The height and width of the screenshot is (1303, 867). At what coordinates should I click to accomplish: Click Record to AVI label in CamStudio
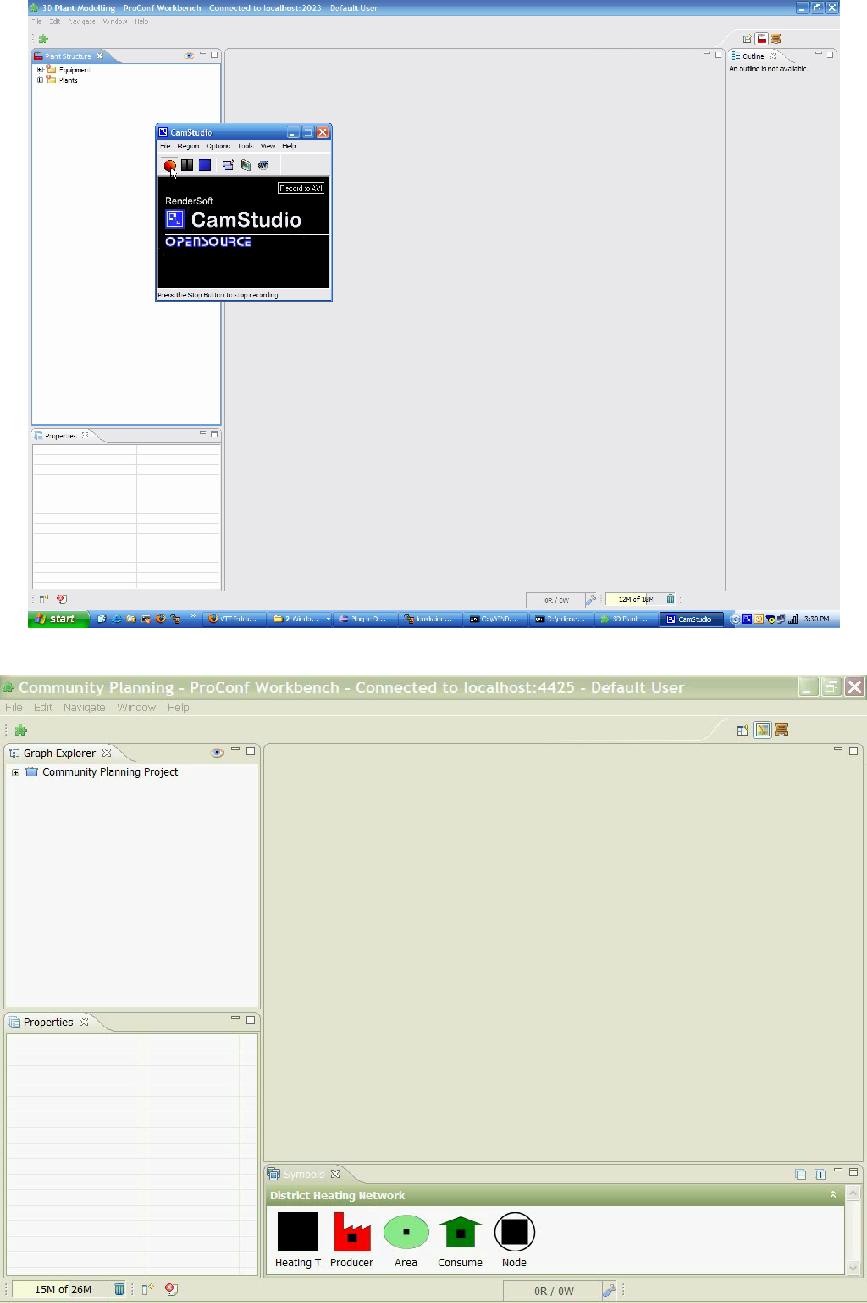301,188
